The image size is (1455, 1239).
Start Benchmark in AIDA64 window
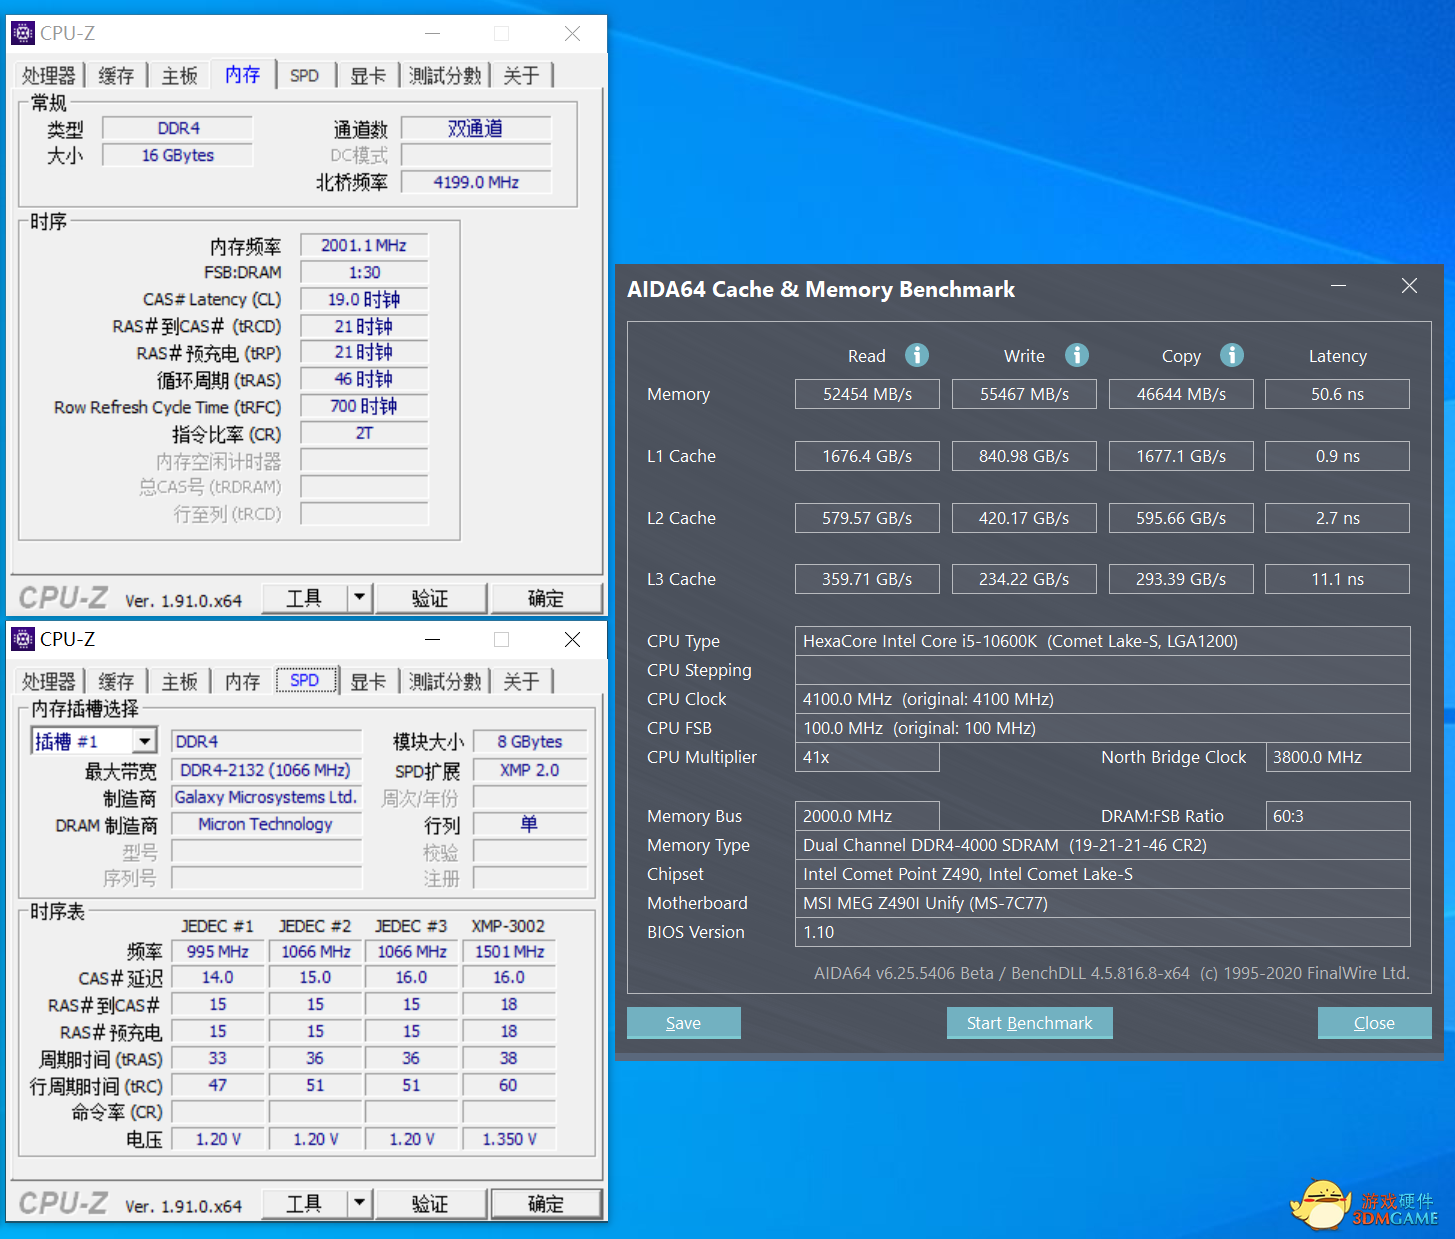1030,1023
